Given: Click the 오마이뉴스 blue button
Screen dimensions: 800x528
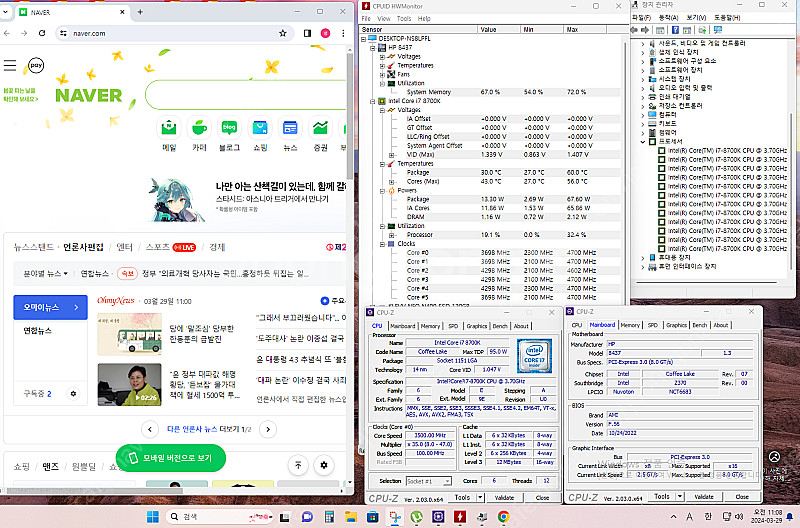Looking at the screenshot, I should click(x=50, y=308).
